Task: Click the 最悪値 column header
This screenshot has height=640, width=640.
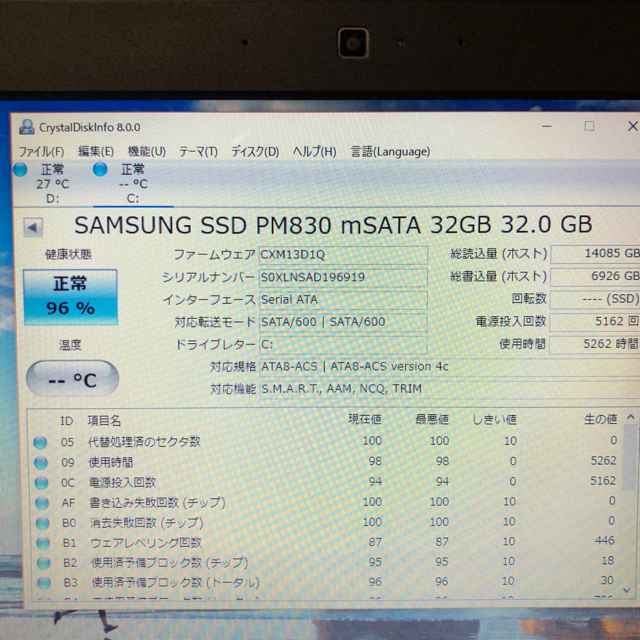Action: [x=432, y=419]
